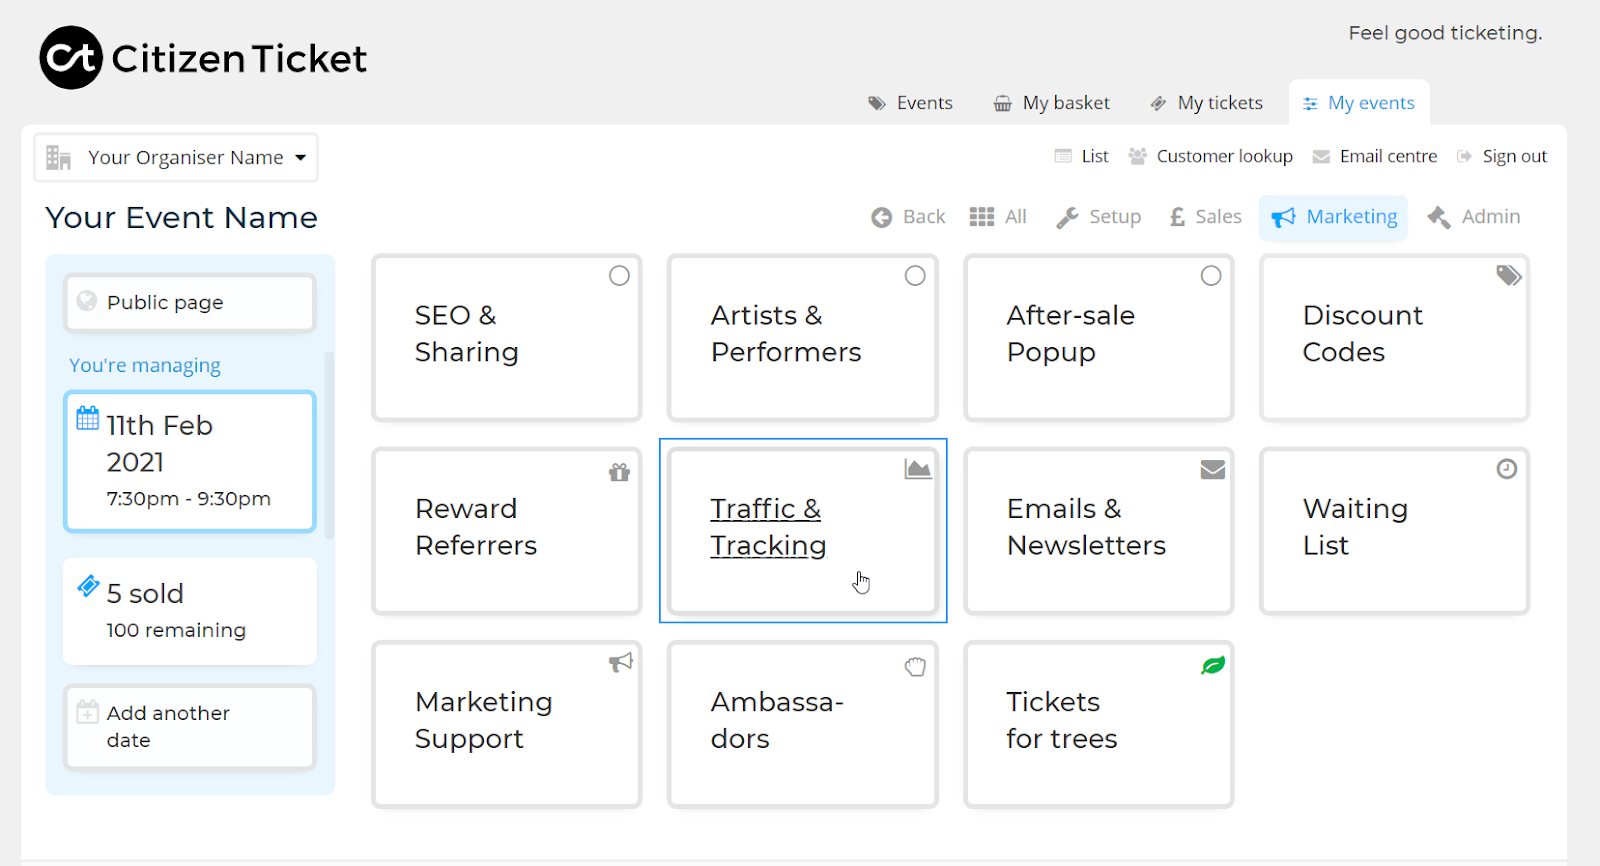Screen dimensions: 1600x866
Task: Click the envelope icon on Emails & Newsletters
Action: pos(1212,469)
